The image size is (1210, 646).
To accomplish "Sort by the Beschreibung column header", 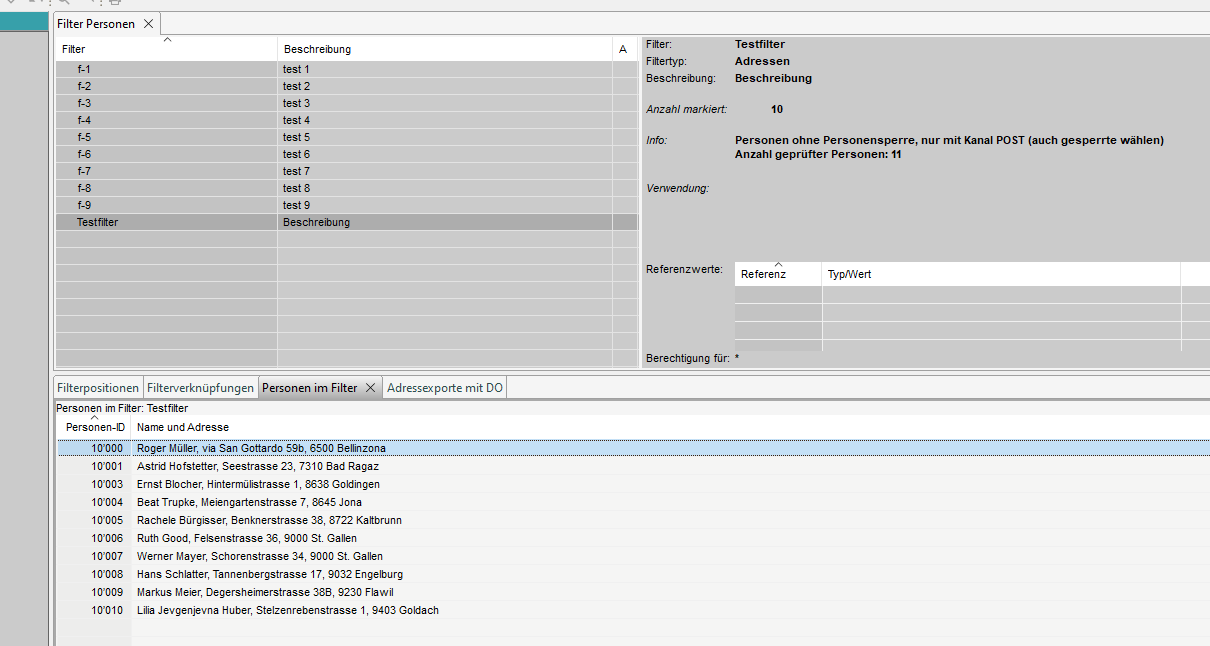I will point(444,49).
